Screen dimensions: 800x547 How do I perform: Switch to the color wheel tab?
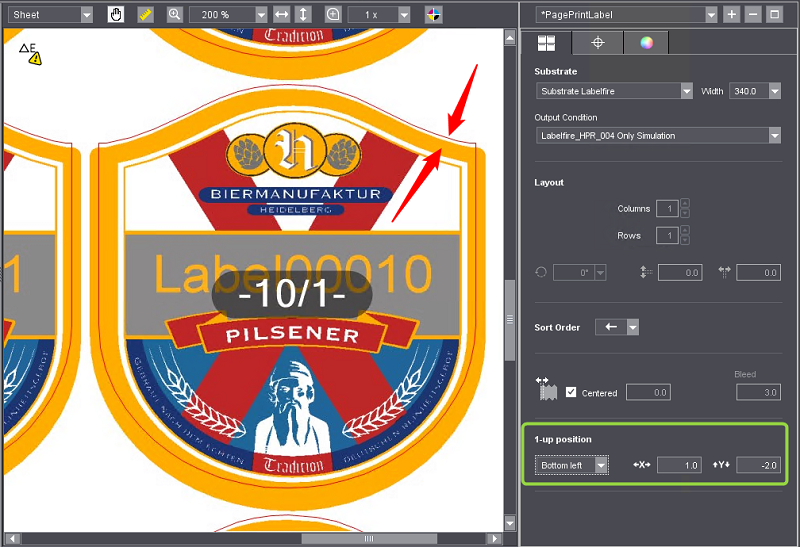pyautogui.click(x=646, y=42)
